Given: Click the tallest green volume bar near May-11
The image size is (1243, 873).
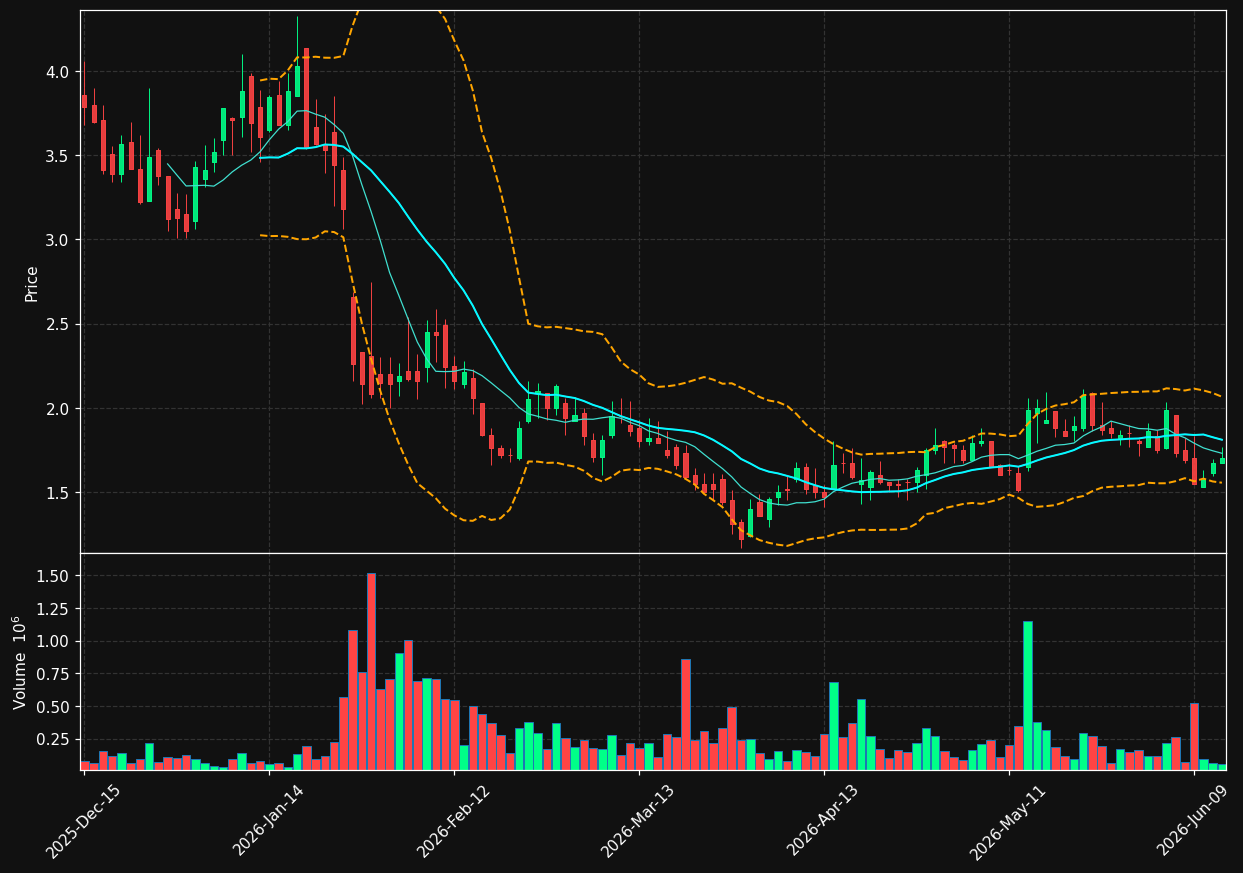Looking at the screenshot, I should [1027, 696].
